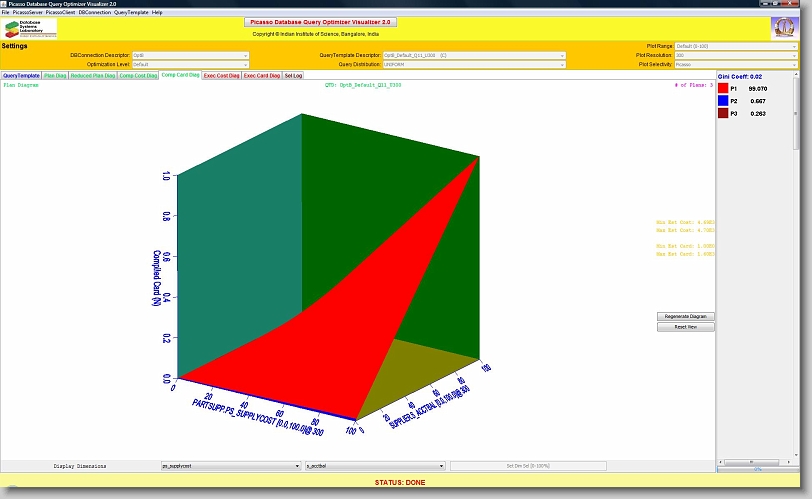812x499 pixels.
Task: Choose ps_supplycost display dimension dropdown
Action: 230,466
